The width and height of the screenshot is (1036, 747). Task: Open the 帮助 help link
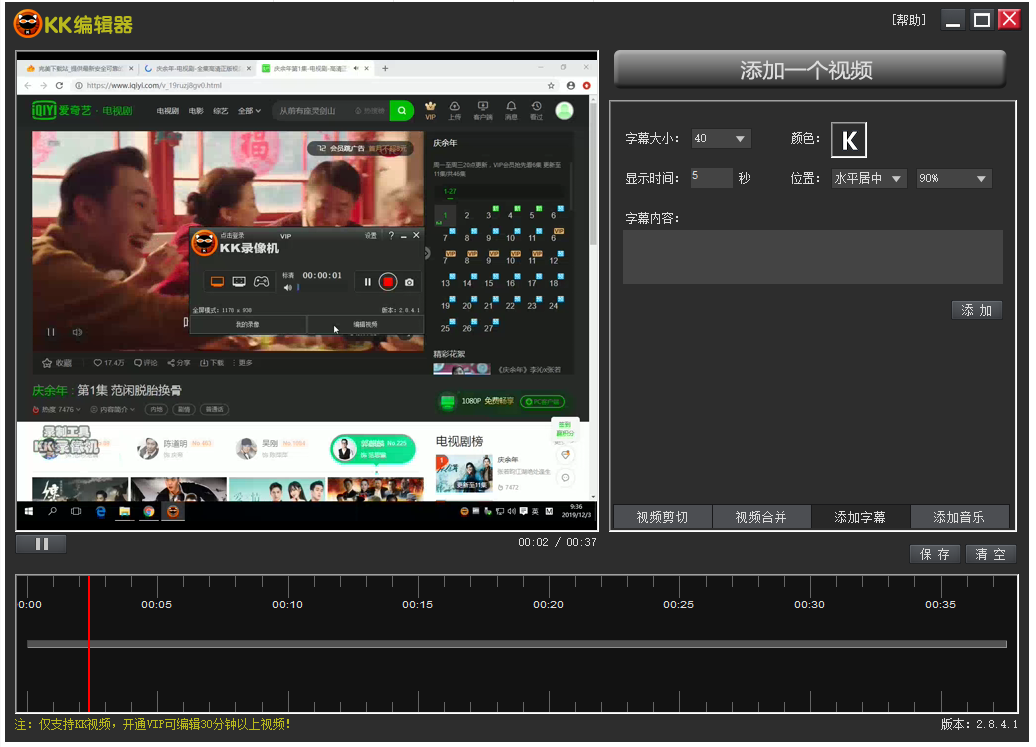pos(908,20)
